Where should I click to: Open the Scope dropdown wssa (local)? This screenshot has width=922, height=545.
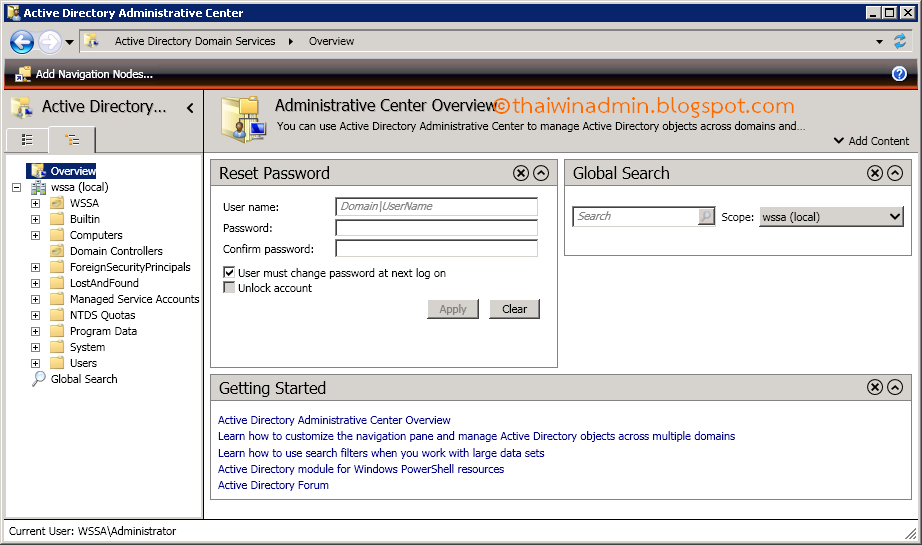[831, 217]
